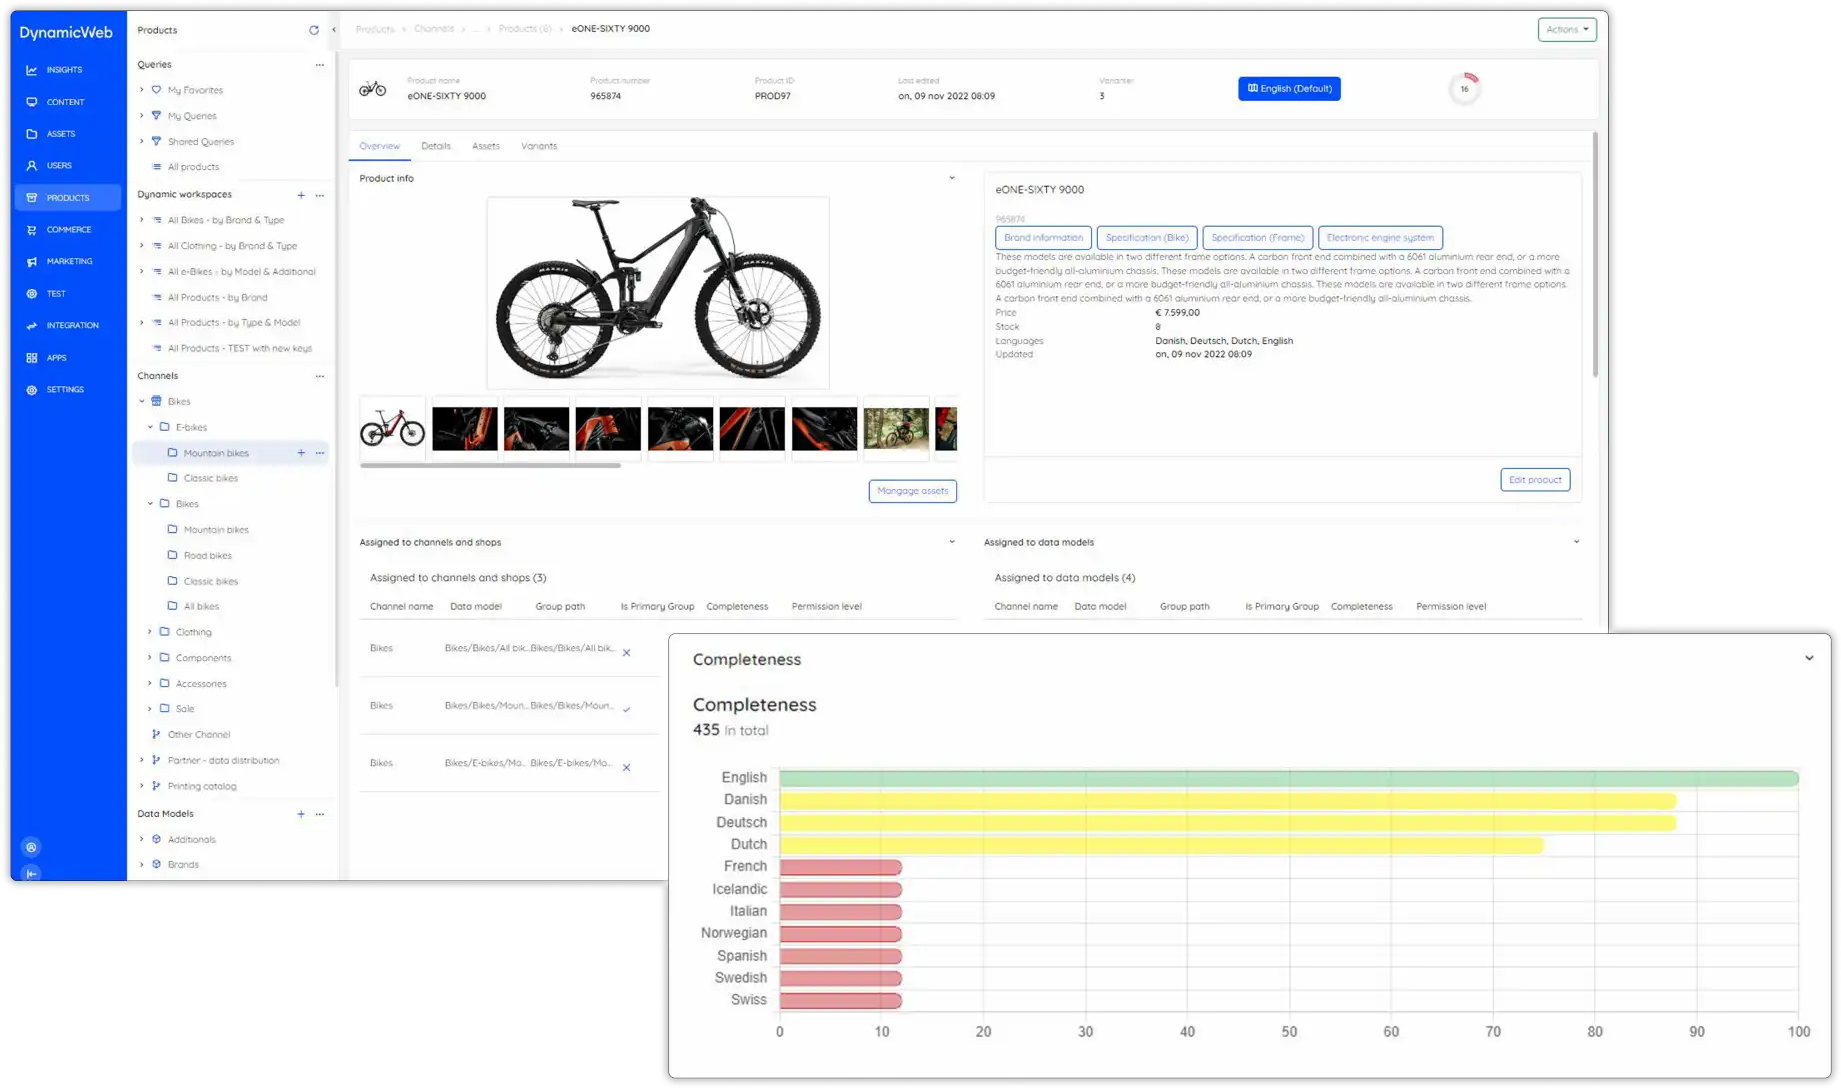Viewport: 1841px width, 1088px height.
Task: Collapse the Completeness panel chevron
Action: point(1809,659)
